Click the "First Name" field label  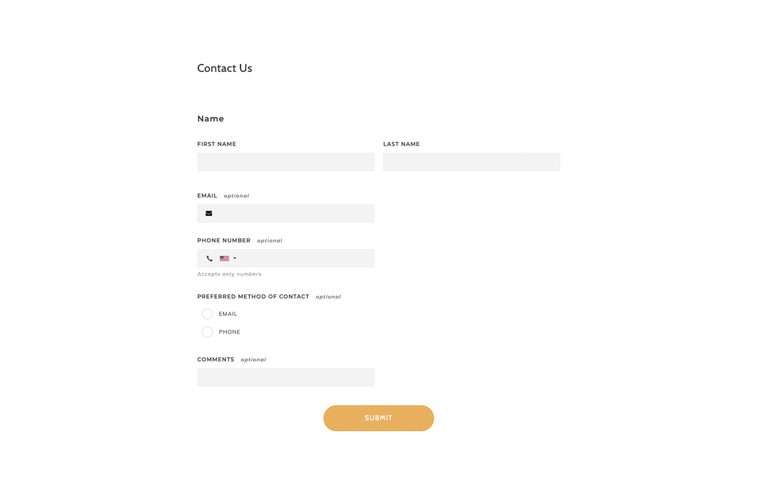[x=216, y=144]
